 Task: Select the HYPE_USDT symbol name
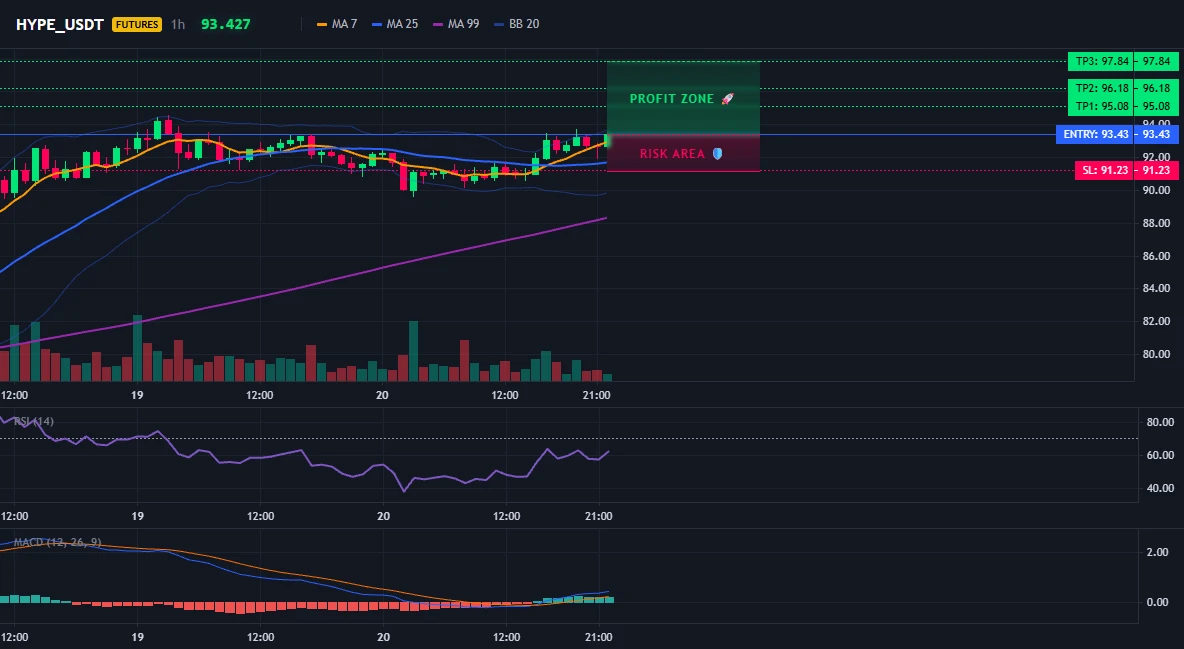(60, 24)
